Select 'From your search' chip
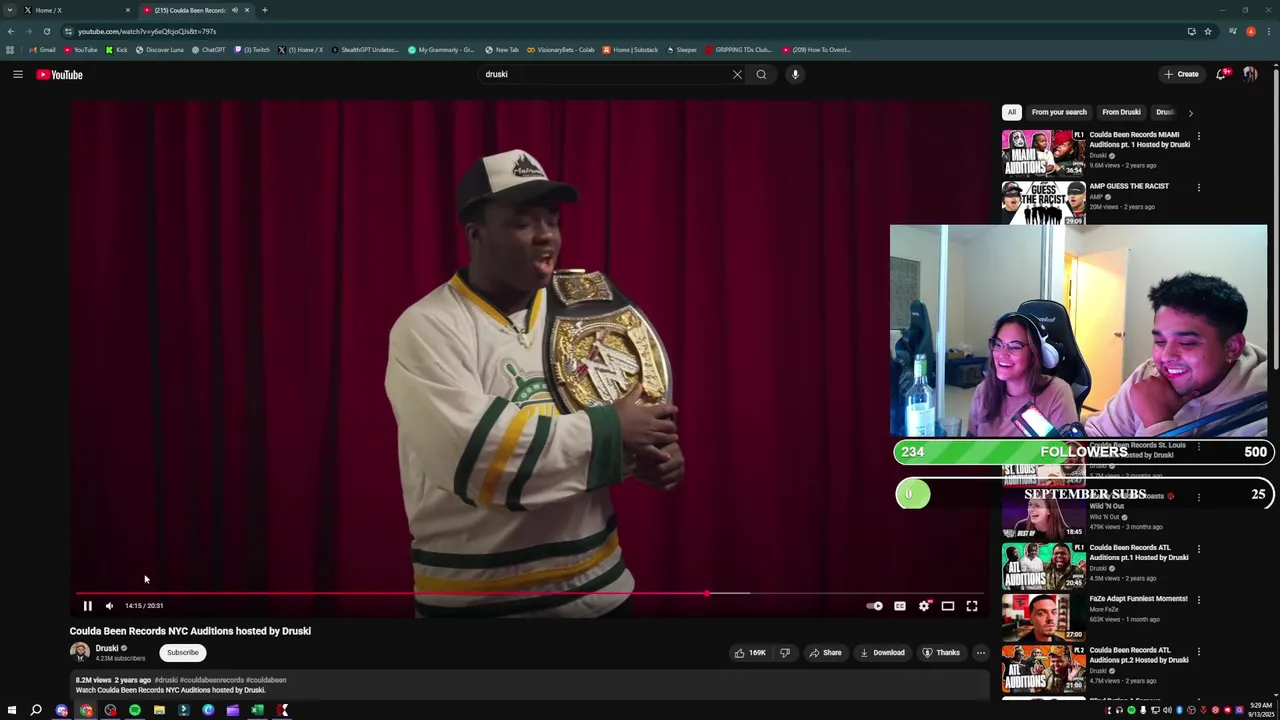 1059,112
